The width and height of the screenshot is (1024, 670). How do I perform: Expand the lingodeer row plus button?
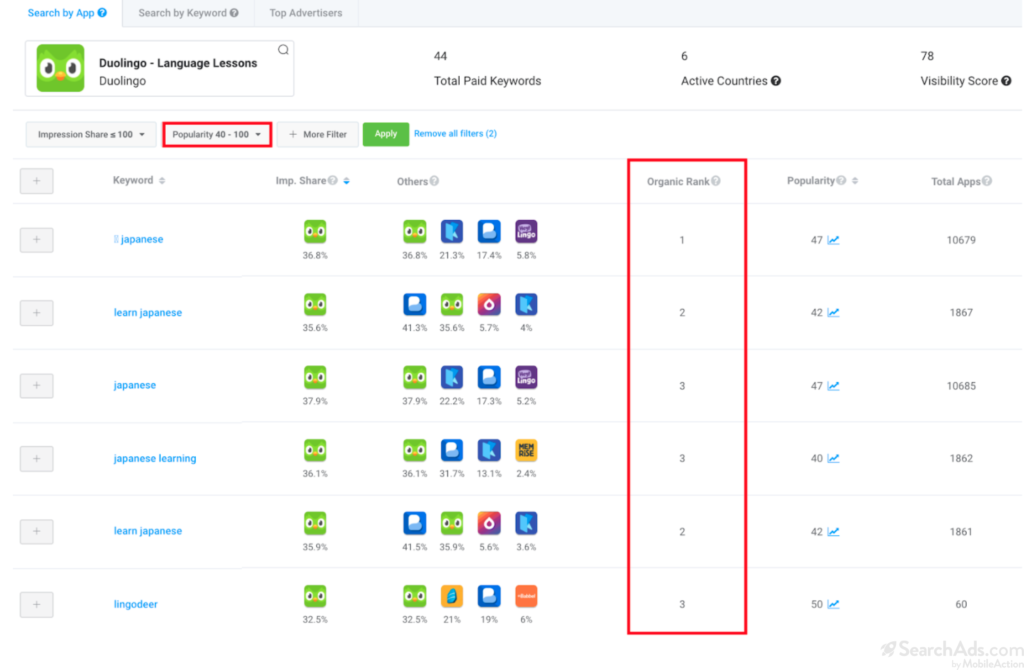pyautogui.click(x=36, y=604)
